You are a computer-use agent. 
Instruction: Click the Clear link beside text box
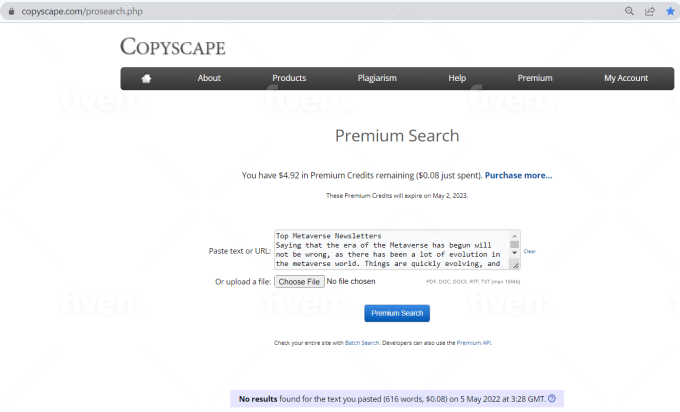(530, 251)
